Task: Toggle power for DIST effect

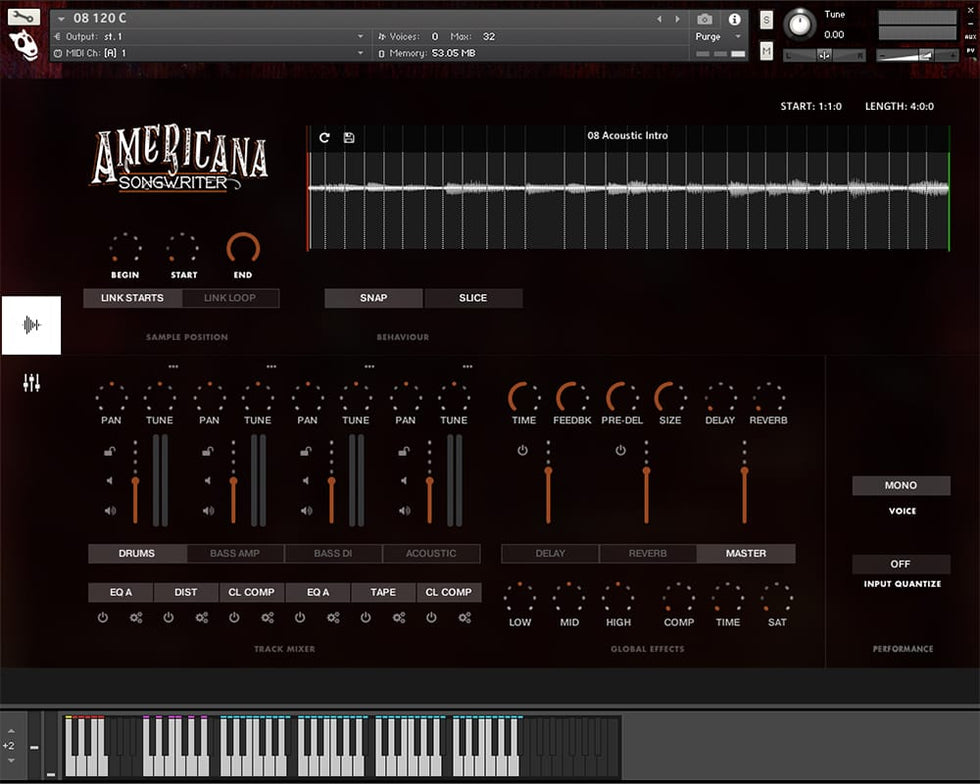Action: [x=168, y=618]
